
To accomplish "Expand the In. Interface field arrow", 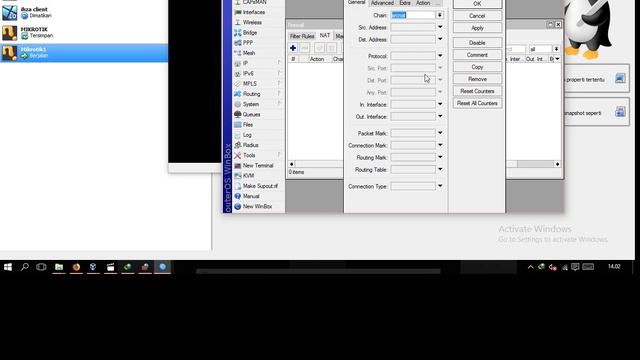I will tap(440, 104).
